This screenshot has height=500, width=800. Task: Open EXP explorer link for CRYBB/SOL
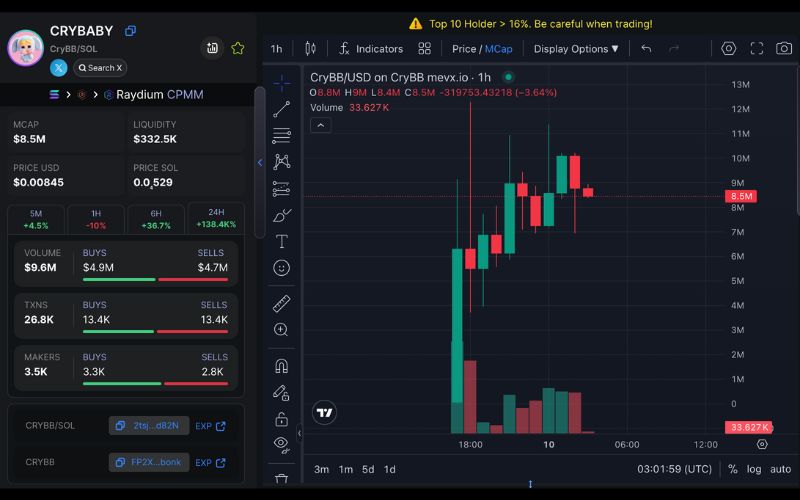210,426
